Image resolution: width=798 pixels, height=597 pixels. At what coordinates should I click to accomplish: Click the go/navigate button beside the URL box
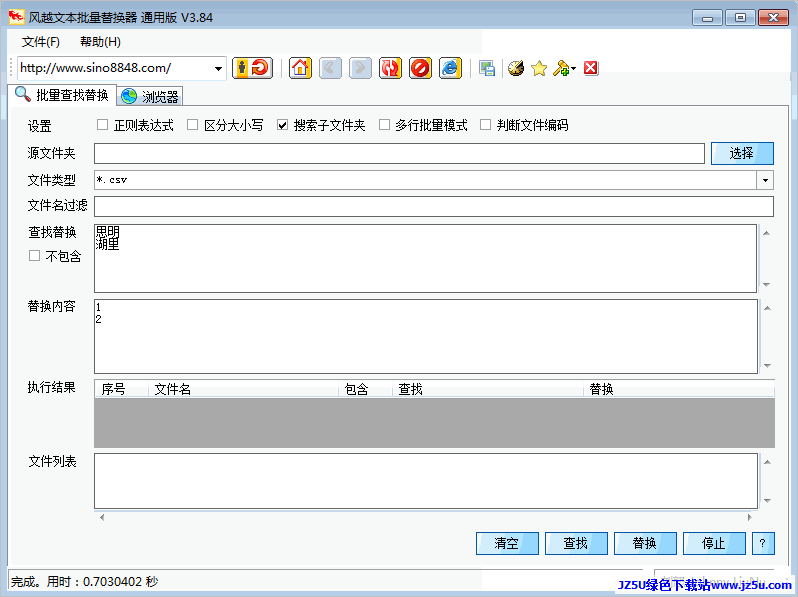(x=252, y=68)
